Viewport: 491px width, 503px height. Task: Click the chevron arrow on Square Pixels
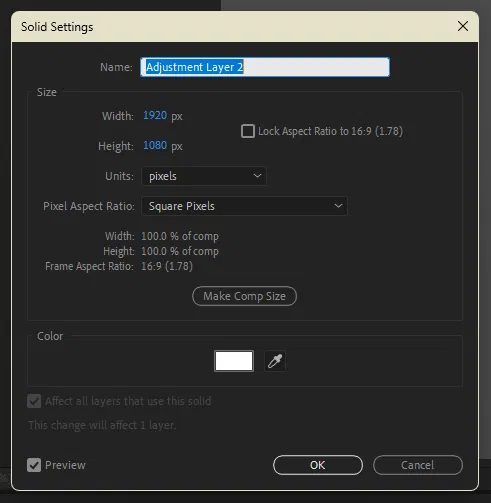pyautogui.click(x=338, y=206)
